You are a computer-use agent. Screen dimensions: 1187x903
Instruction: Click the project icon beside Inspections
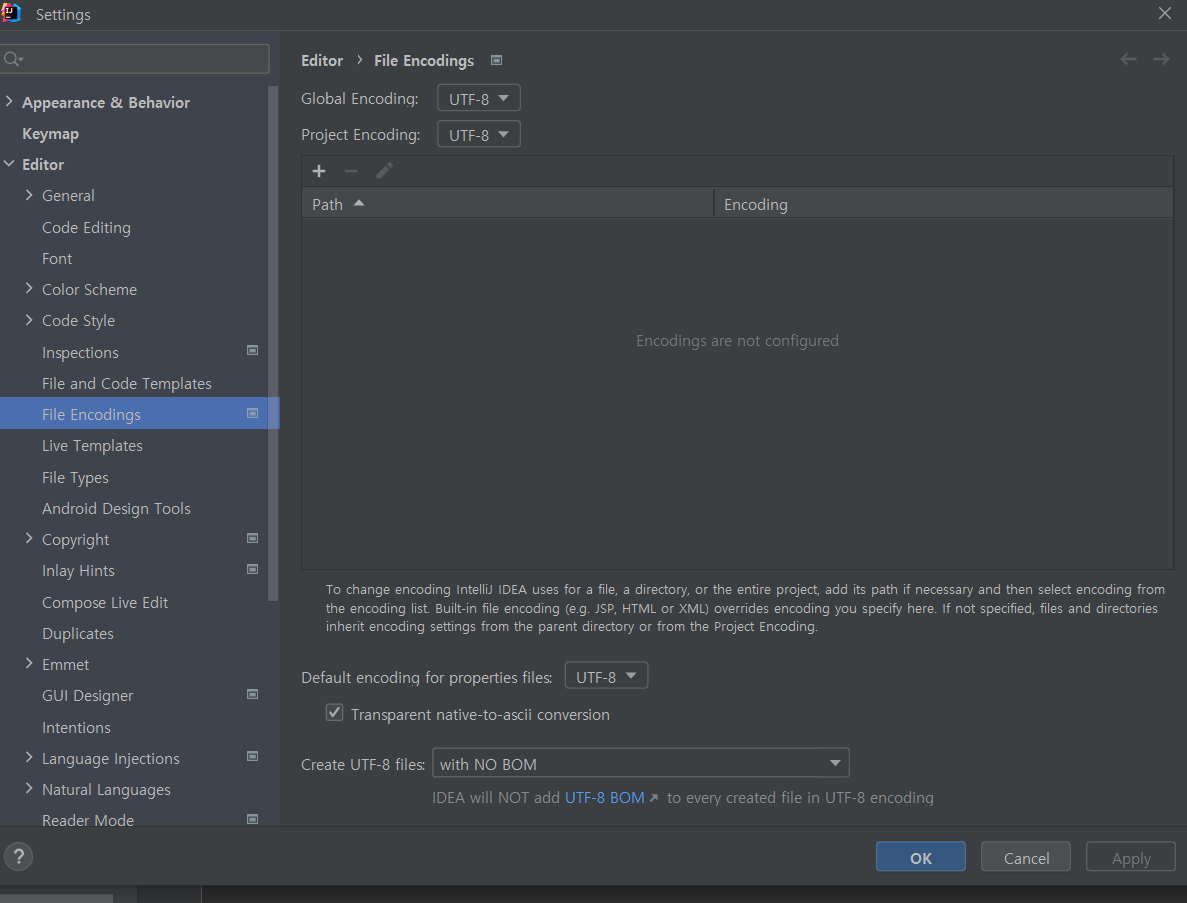[x=253, y=350]
